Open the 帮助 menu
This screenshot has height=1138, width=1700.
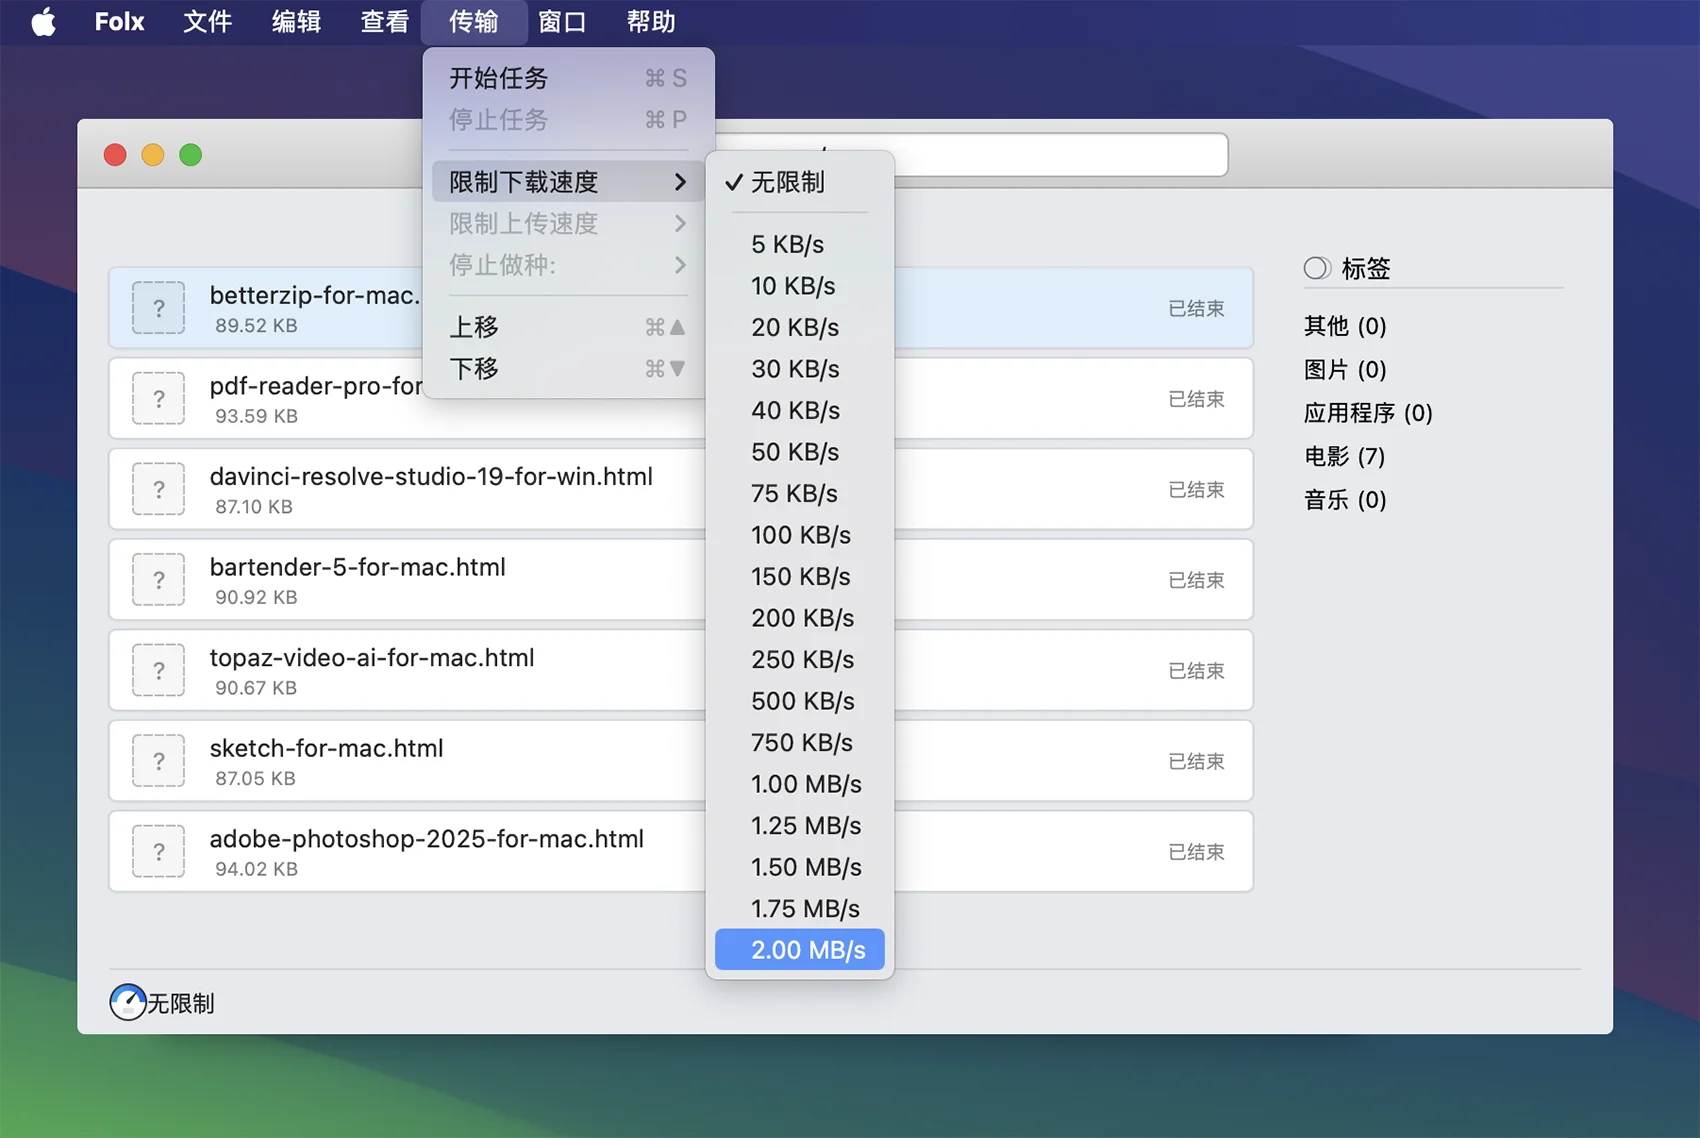651,21
